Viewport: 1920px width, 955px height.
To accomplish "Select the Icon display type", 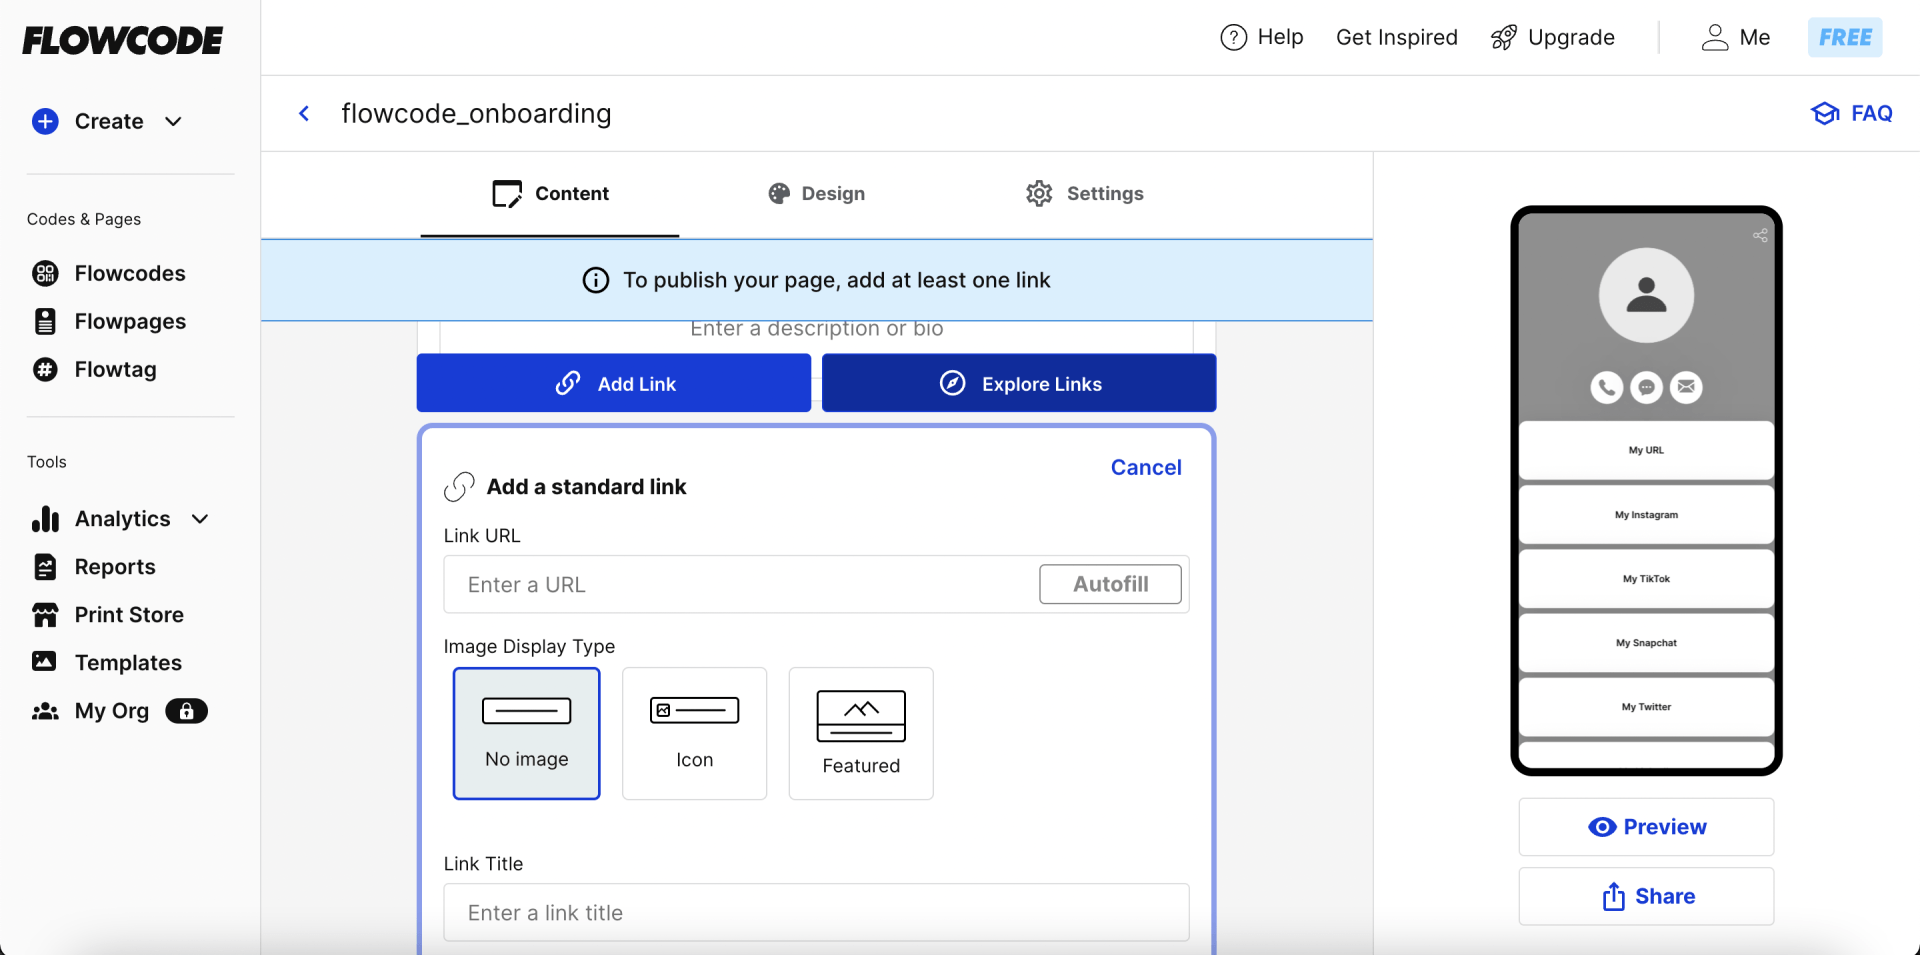I will point(695,733).
